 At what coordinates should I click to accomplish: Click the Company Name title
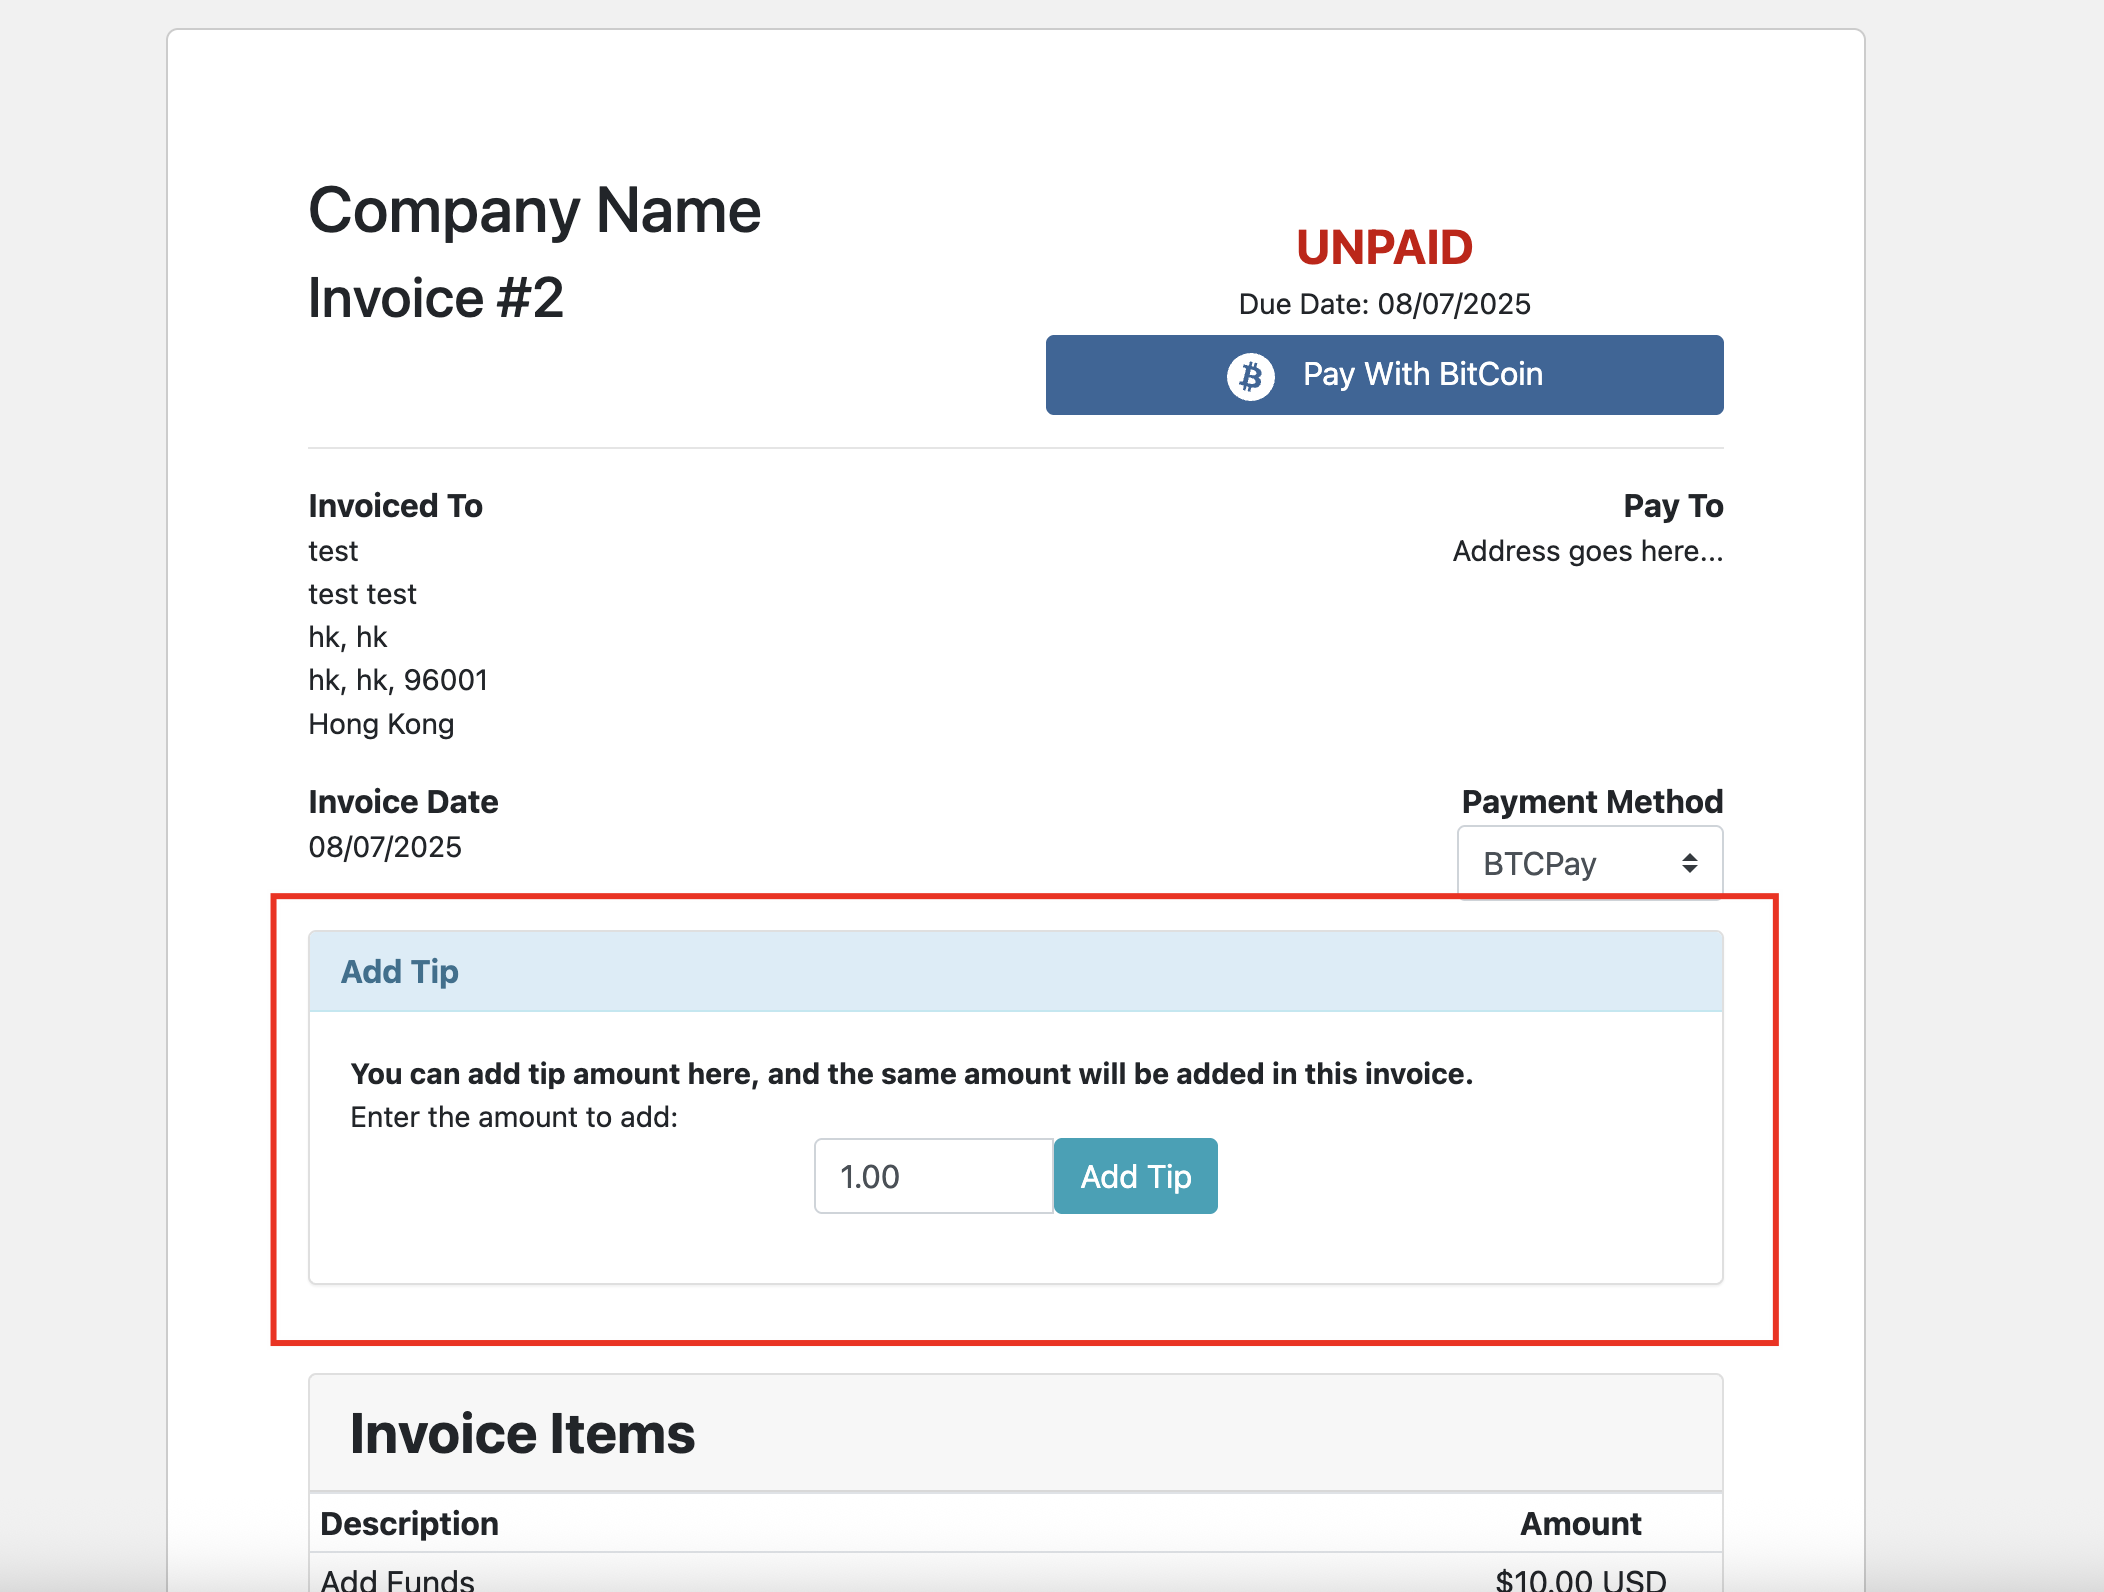534,211
